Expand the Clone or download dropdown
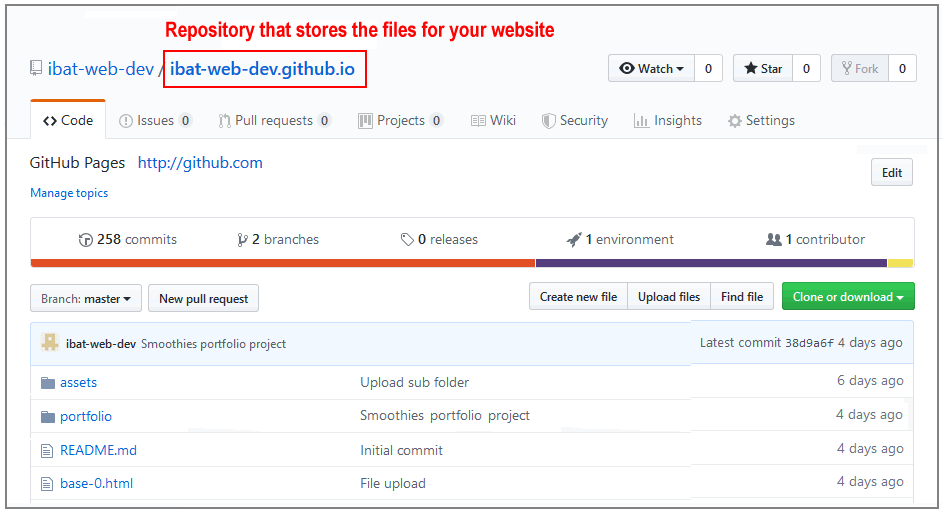The height and width of the screenshot is (517, 949). tap(848, 297)
